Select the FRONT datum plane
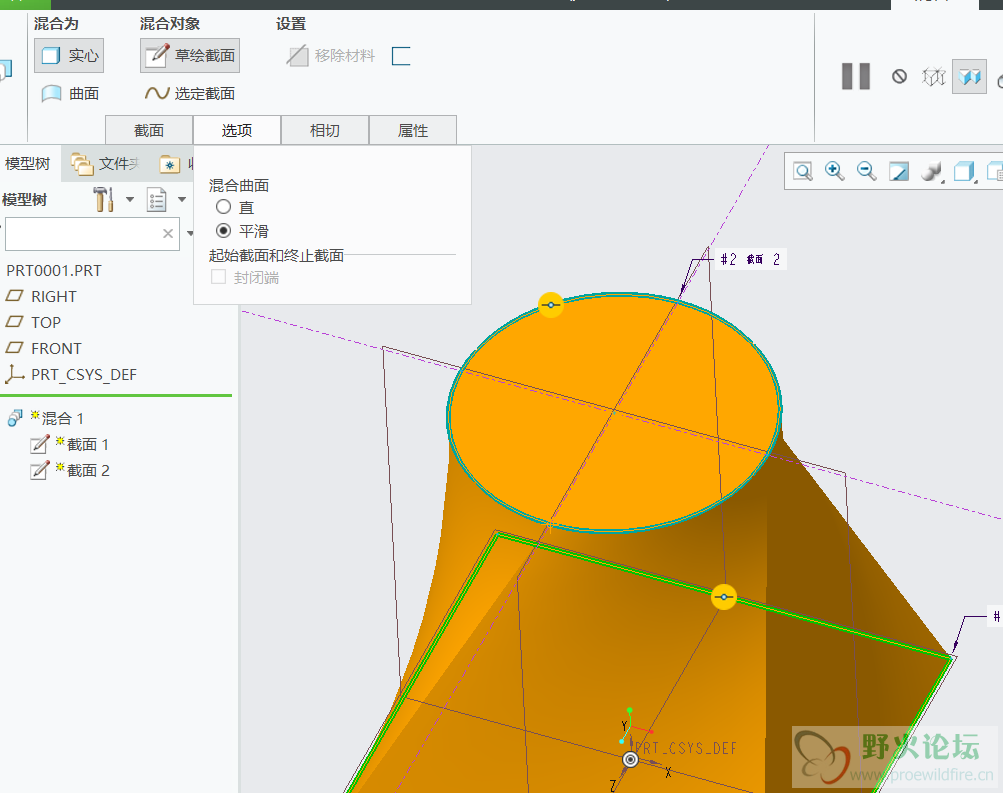This screenshot has height=793, width=1003. (56, 349)
